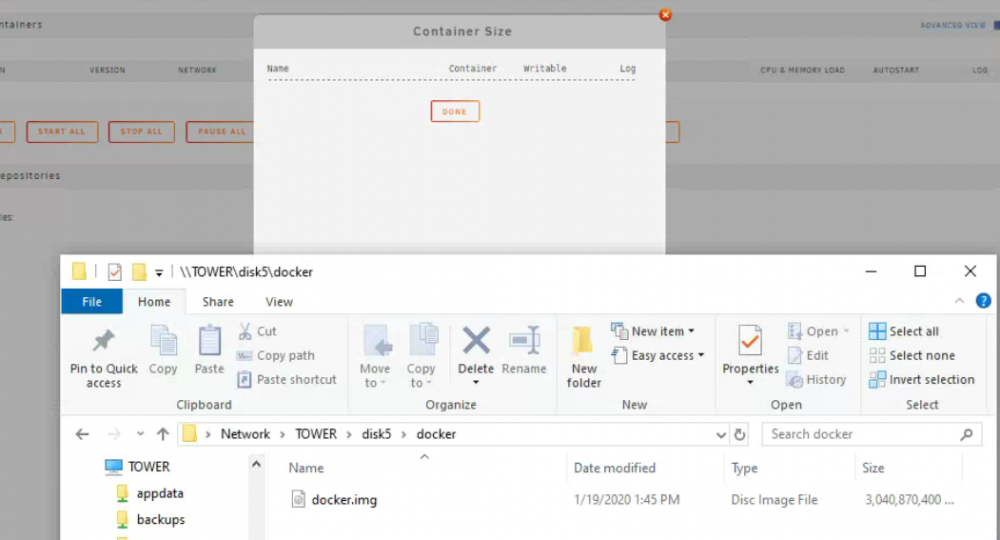1000x540 pixels.
Task: Click Invert selection in ribbon
Action: (x=922, y=380)
